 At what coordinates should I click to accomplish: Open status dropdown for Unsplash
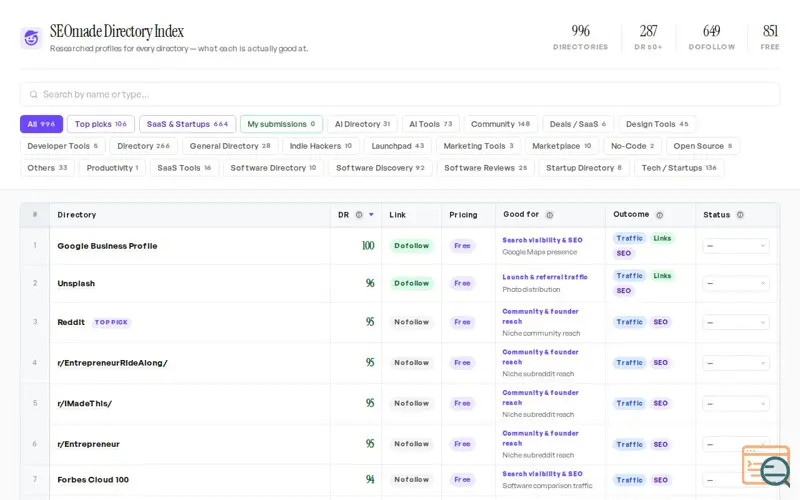point(736,283)
